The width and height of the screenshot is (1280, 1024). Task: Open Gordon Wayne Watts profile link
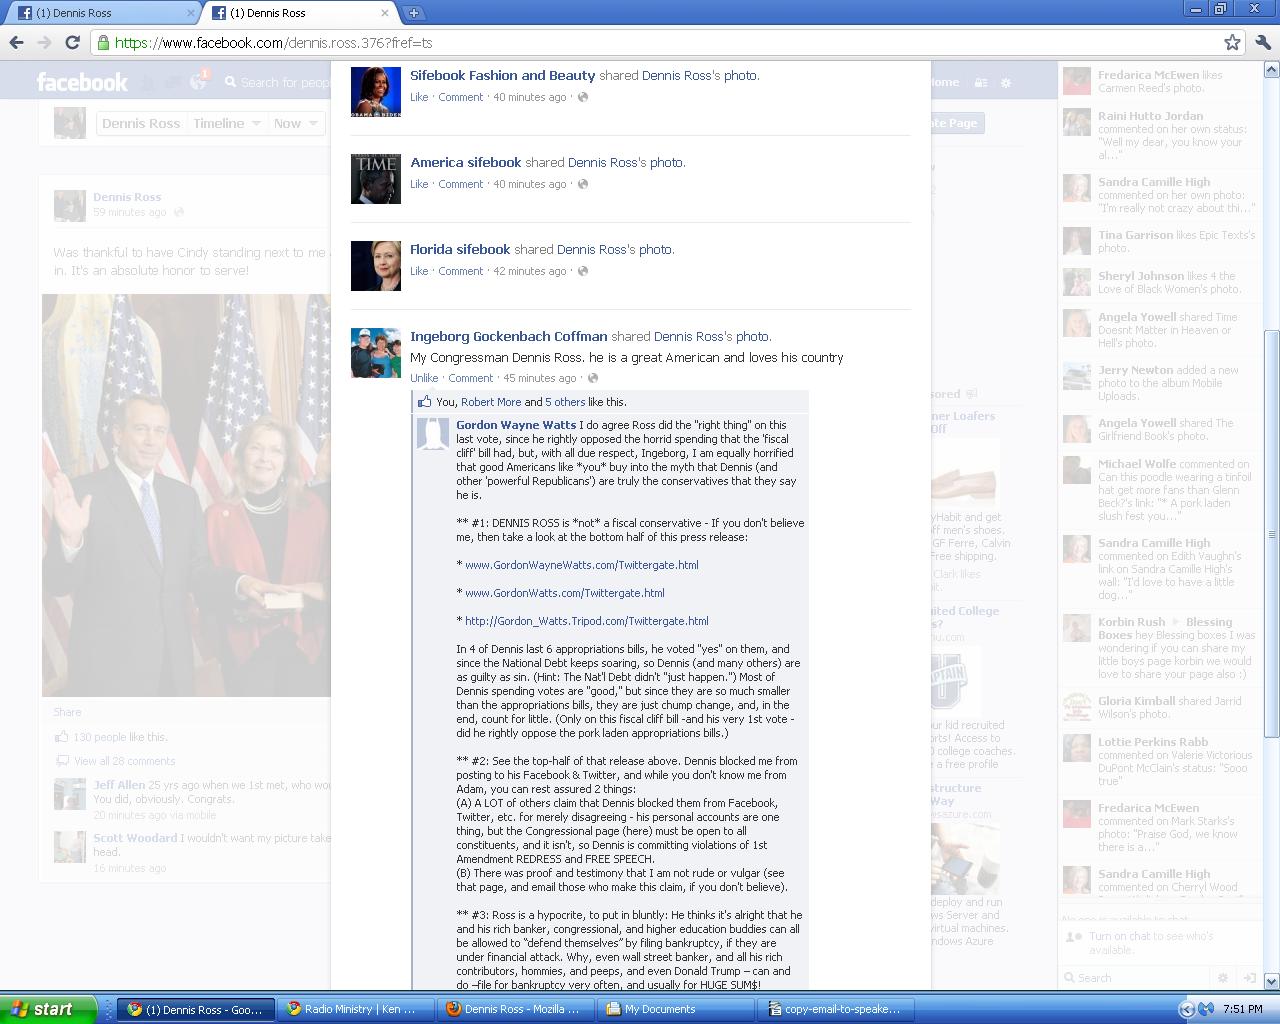pos(516,425)
